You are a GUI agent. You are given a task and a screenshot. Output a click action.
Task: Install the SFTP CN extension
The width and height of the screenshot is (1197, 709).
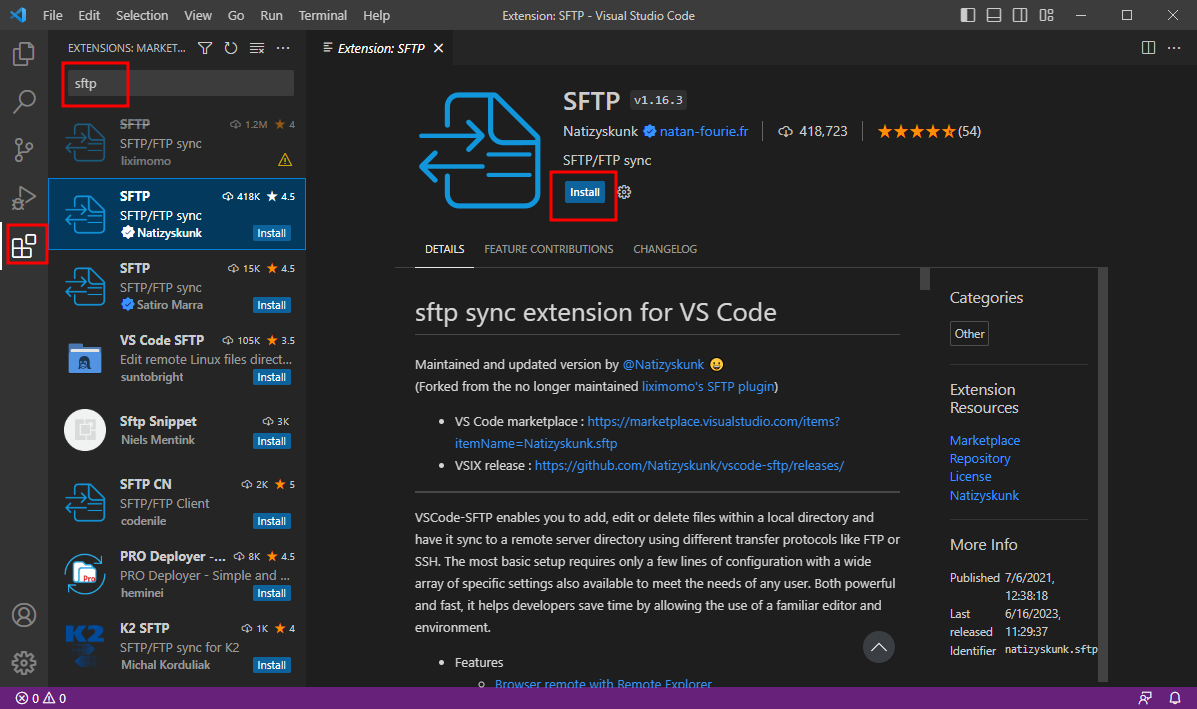point(272,521)
